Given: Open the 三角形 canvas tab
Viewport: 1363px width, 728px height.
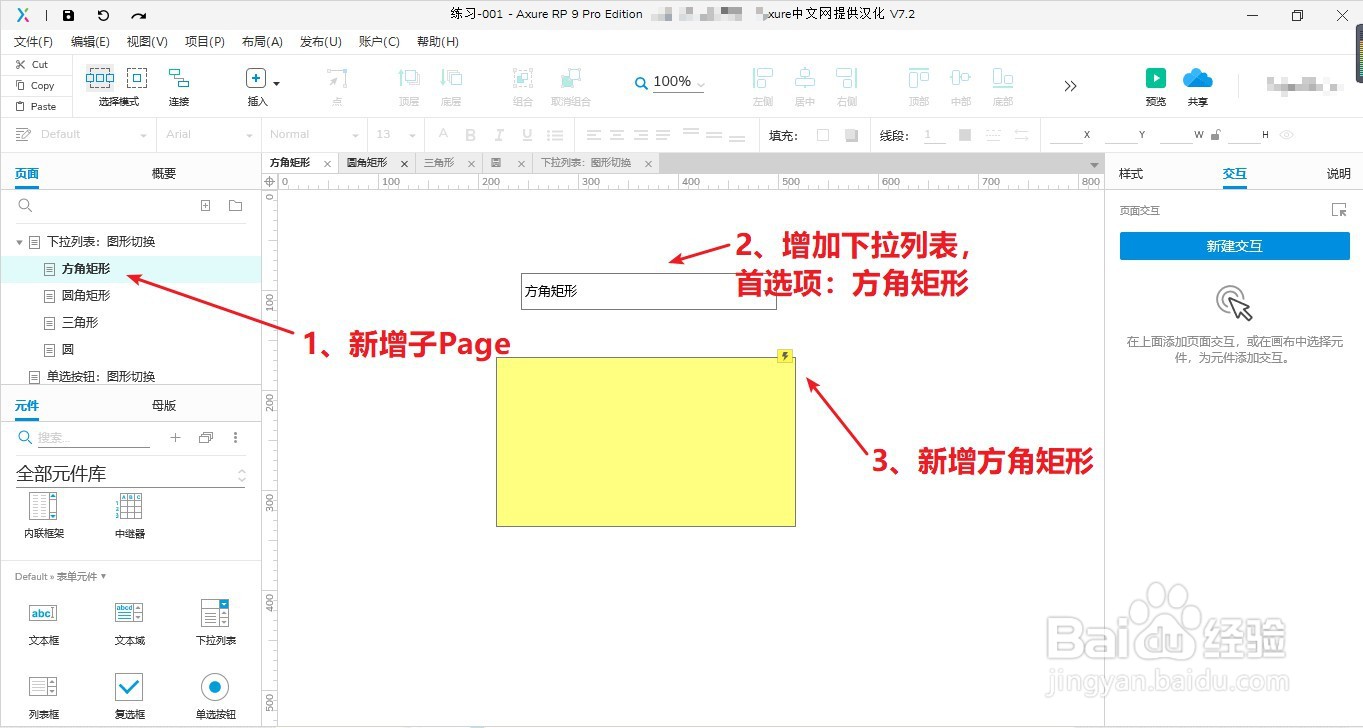Looking at the screenshot, I should click(439, 163).
